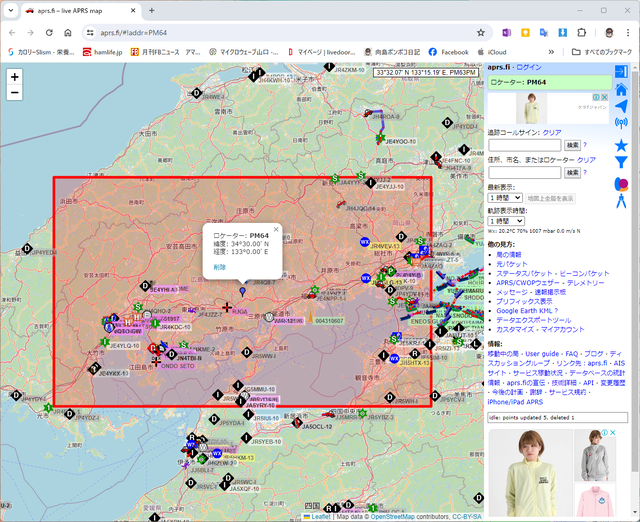Viewport: 640px width, 522px height.
Task: Collapse the right sidebar panel arrow
Action: [x=621, y=72]
